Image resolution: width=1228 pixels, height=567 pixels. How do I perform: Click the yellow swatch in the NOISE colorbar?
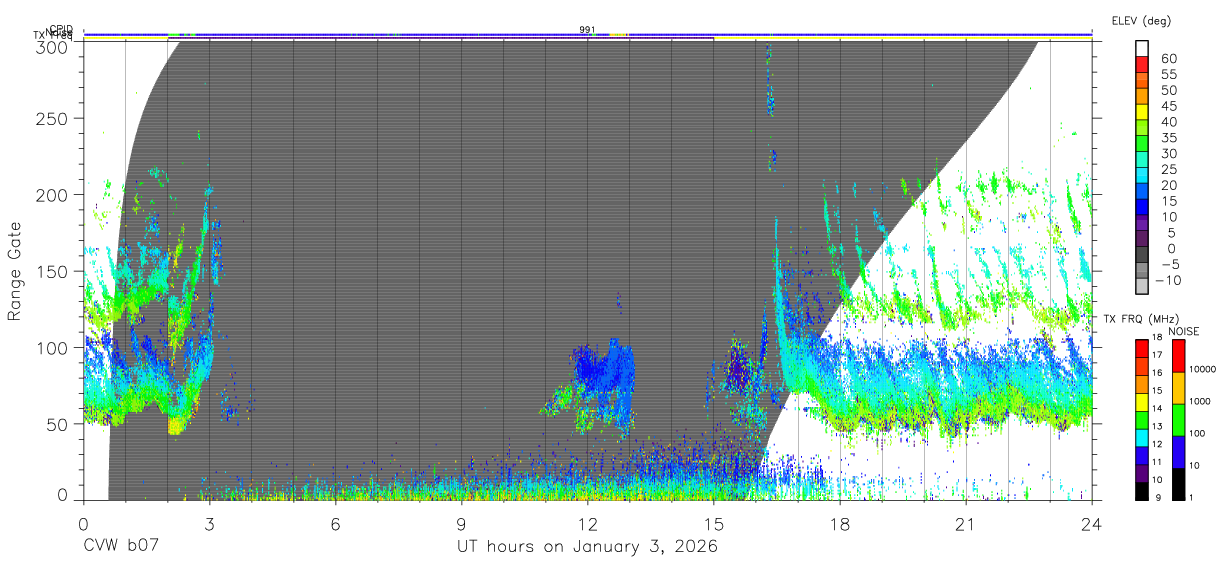pos(1178,388)
